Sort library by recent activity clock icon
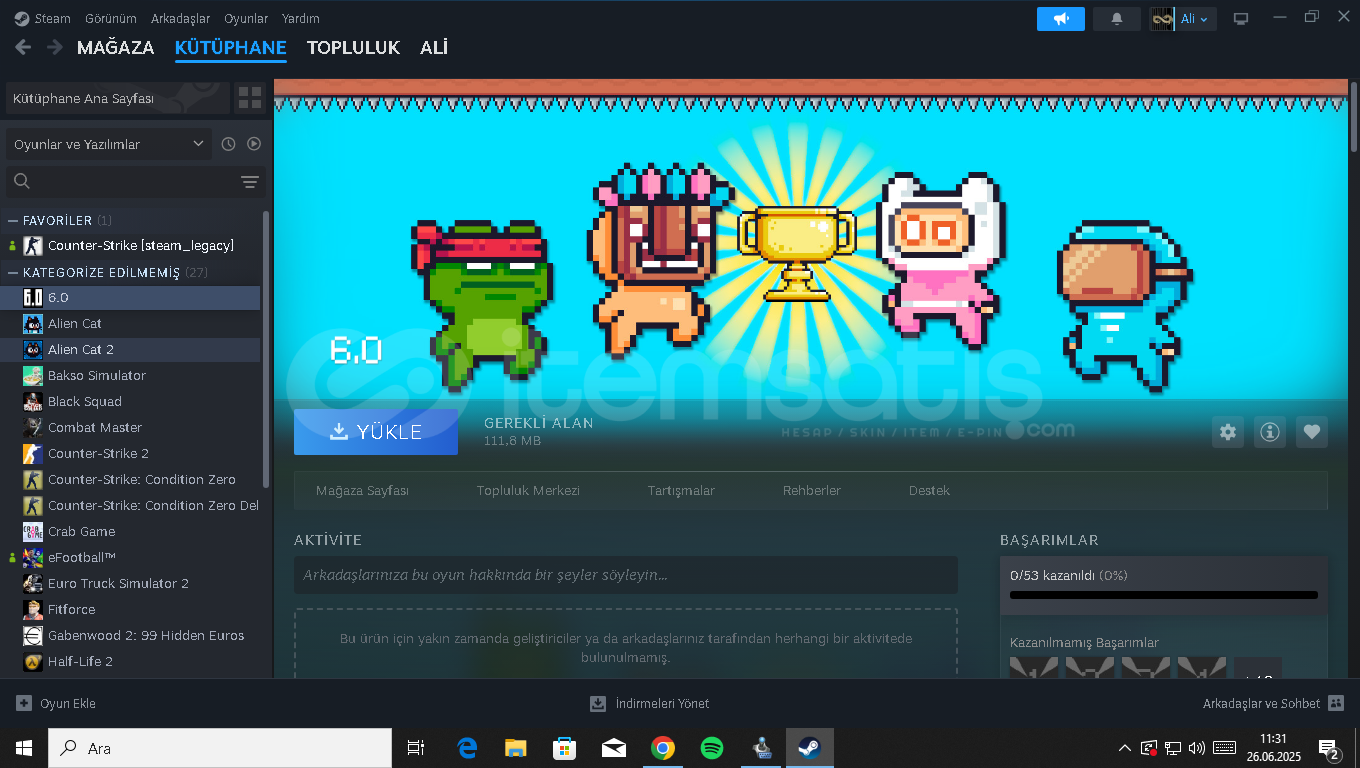 point(228,144)
